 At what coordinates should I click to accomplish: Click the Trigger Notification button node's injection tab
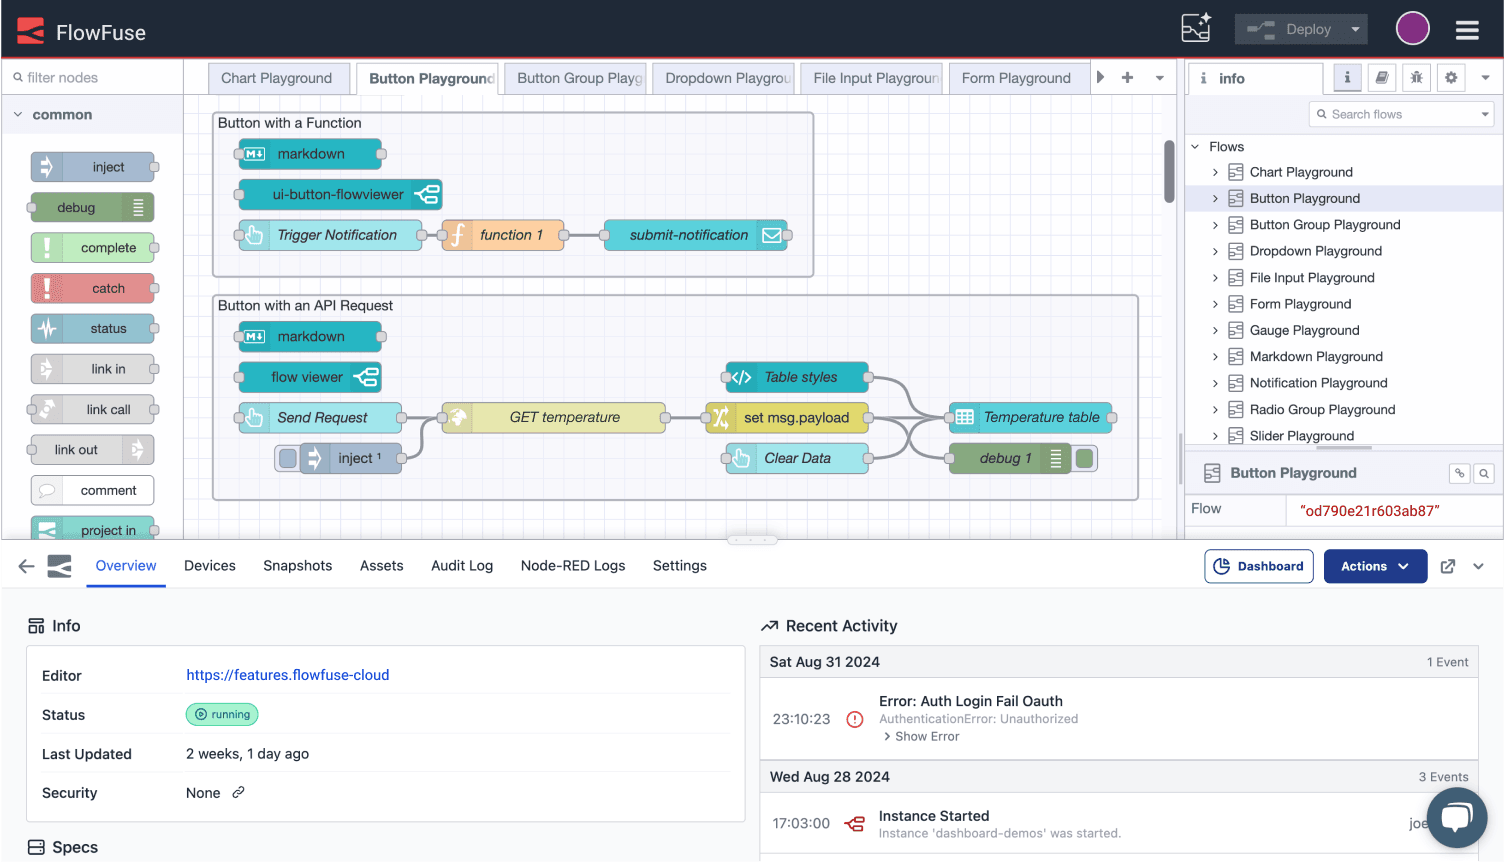[x=252, y=235]
